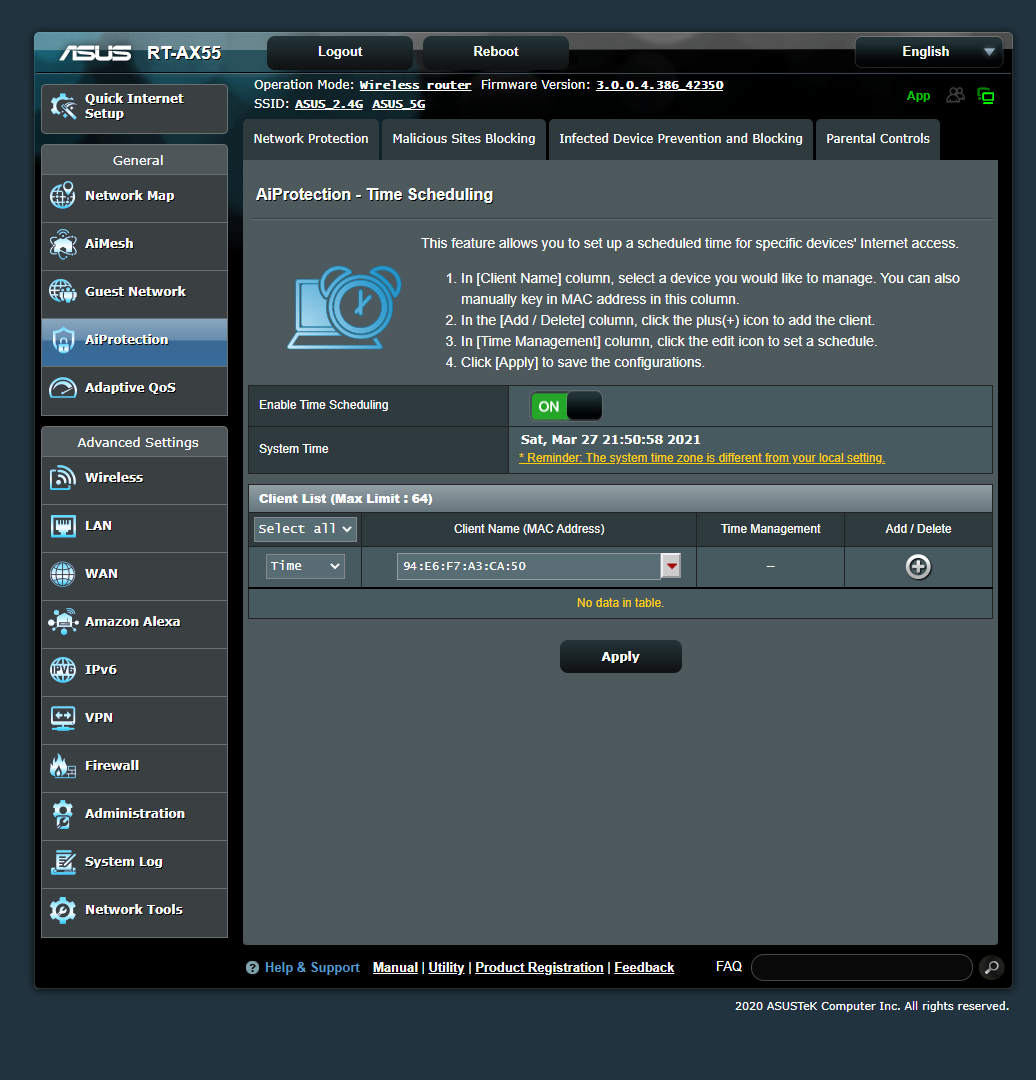1036x1080 pixels.
Task: Switch to Malicious Sites Blocking tab
Action: (464, 139)
